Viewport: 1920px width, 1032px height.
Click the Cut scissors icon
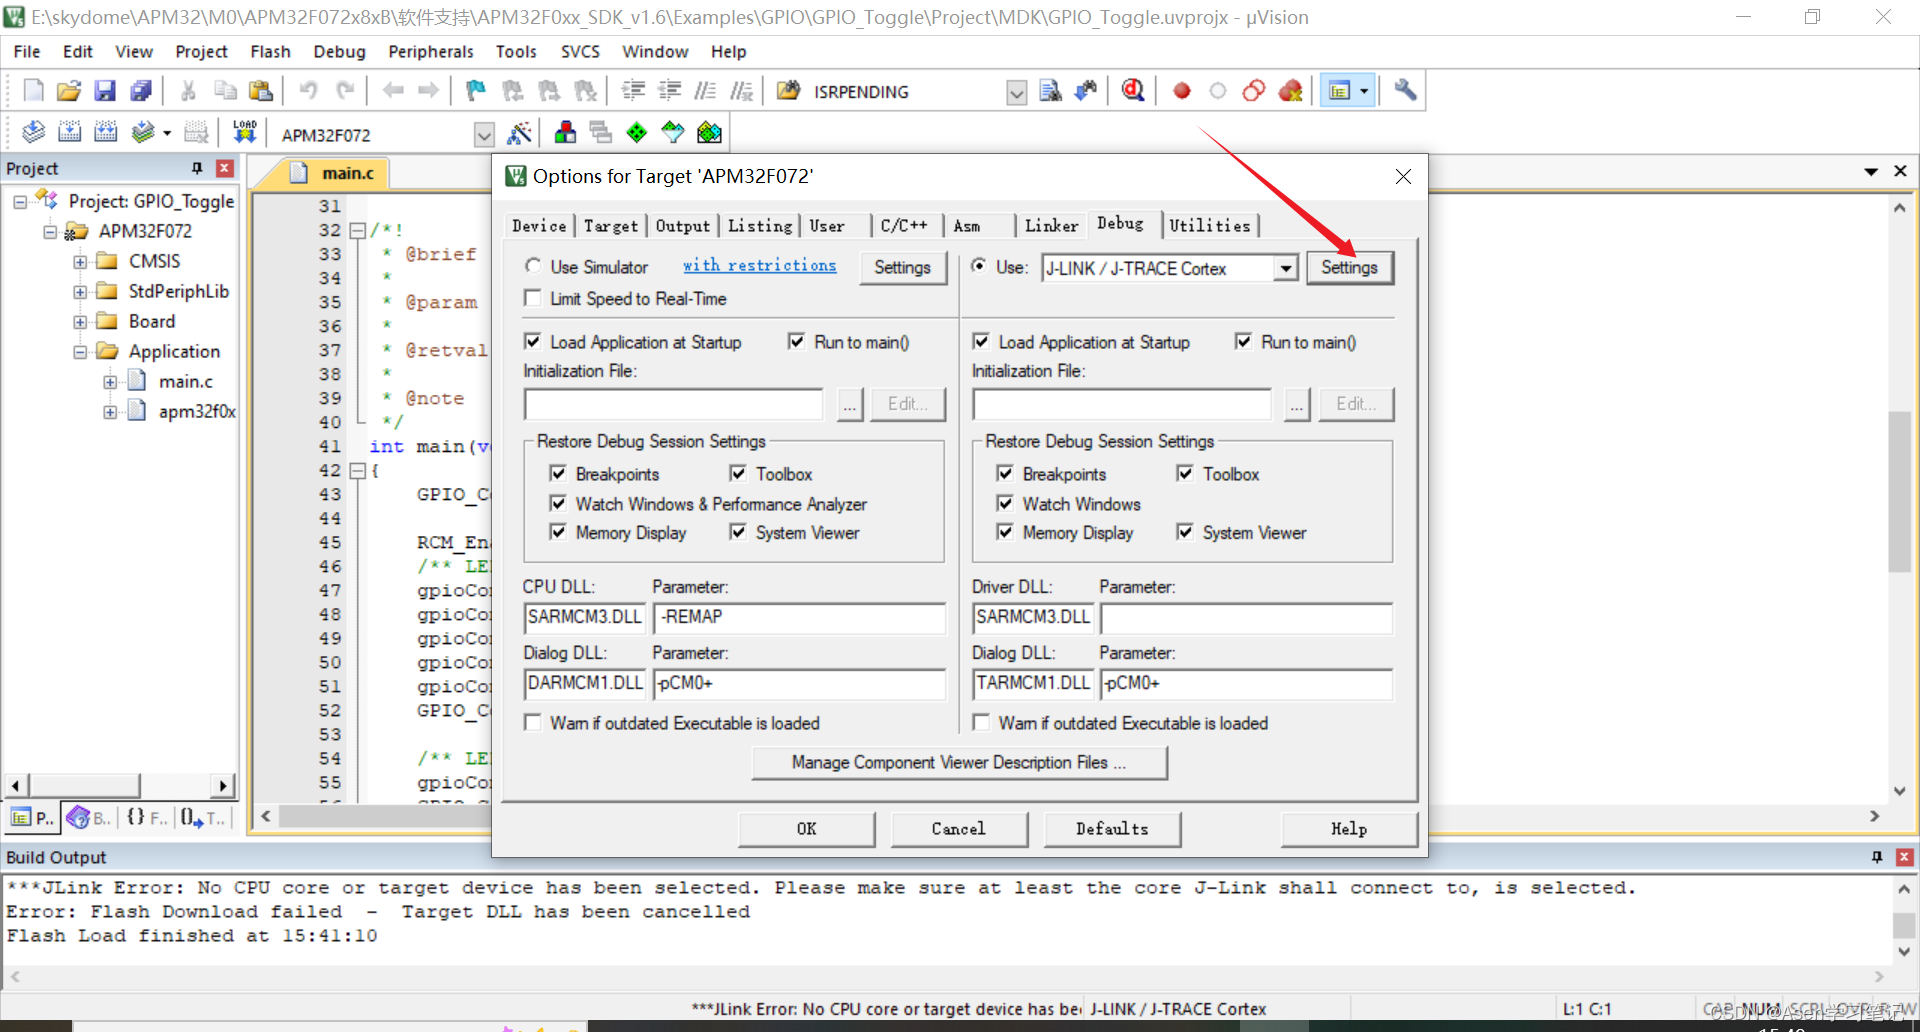click(x=188, y=91)
